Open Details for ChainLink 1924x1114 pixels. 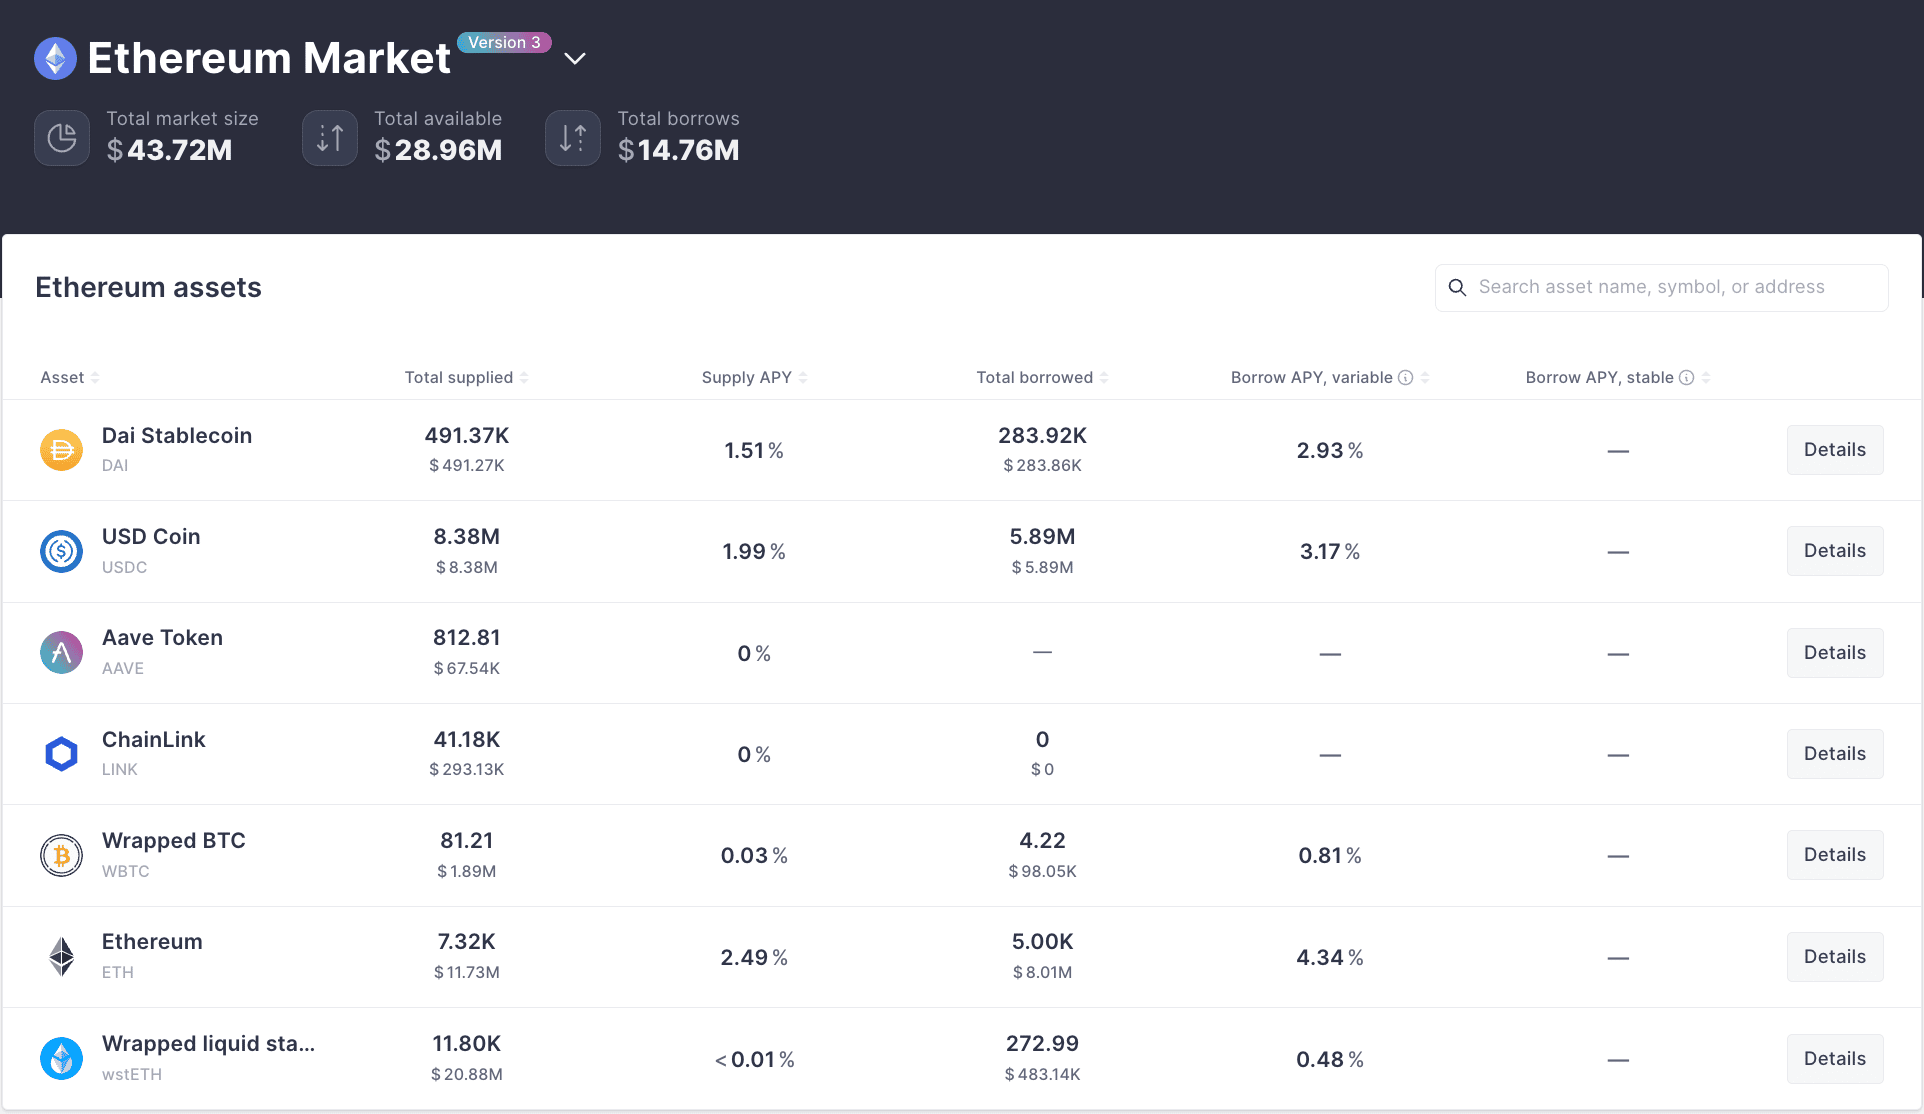1834,754
